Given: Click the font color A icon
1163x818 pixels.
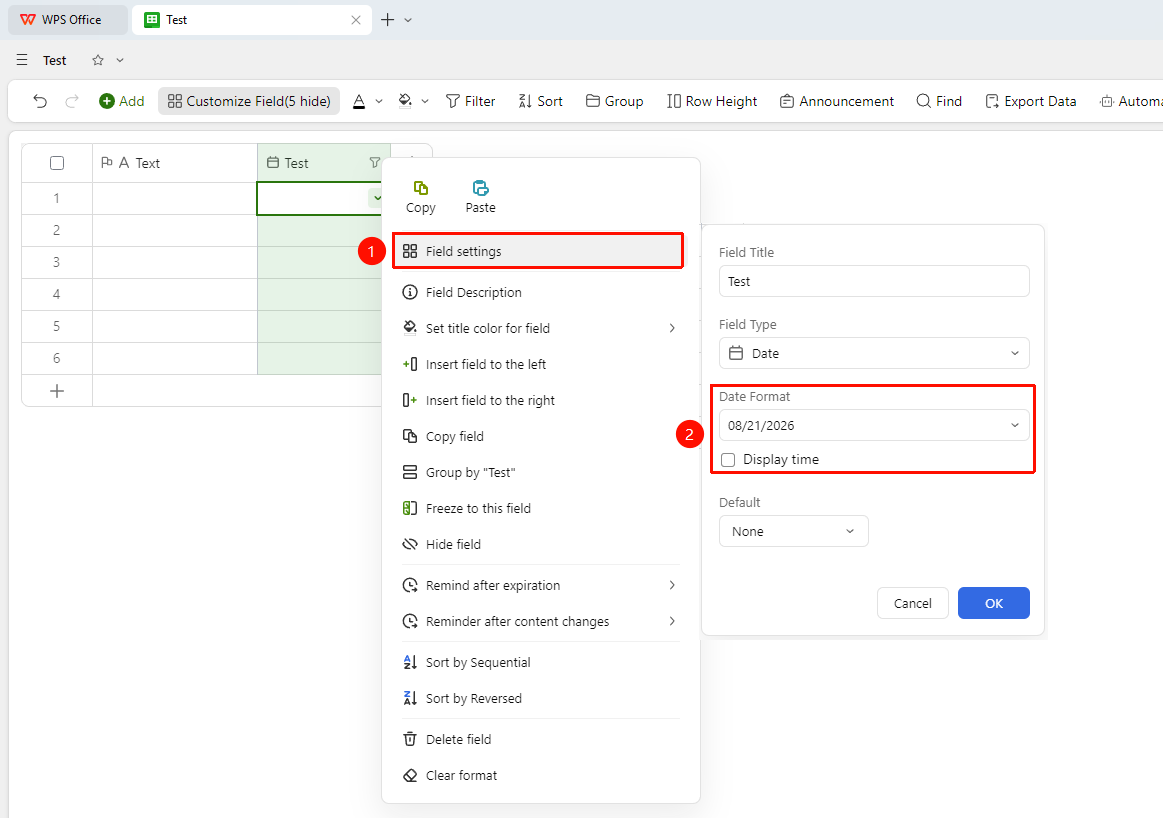Looking at the screenshot, I should point(359,102).
